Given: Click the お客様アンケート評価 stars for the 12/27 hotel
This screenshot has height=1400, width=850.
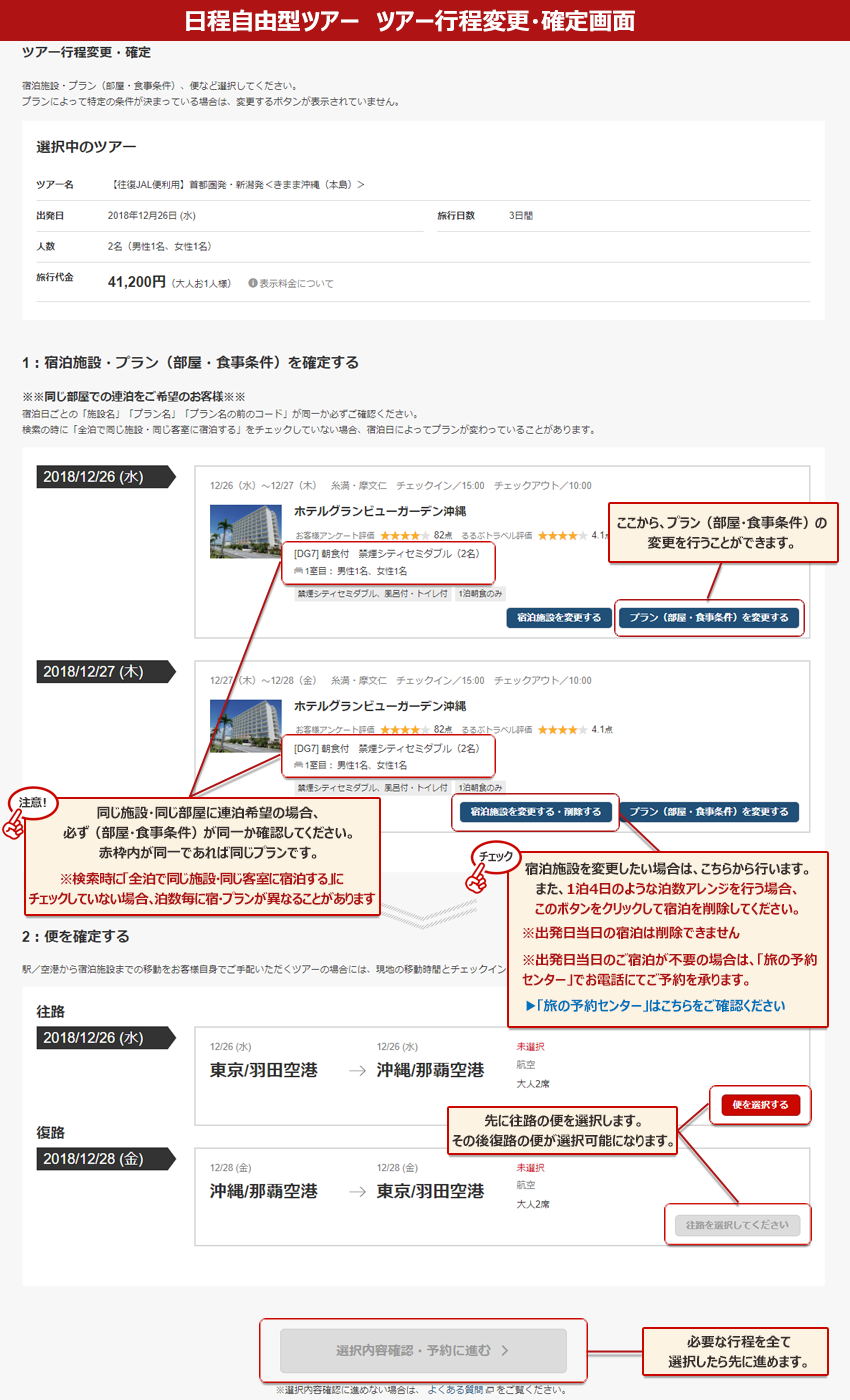Looking at the screenshot, I should pyautogui.click(x=405, y=729).
